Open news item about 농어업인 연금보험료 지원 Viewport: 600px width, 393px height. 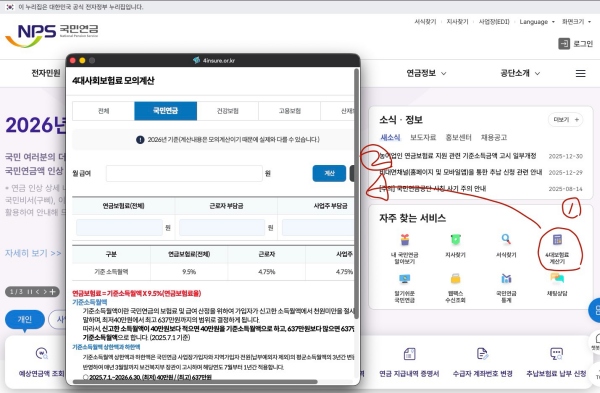pos(457,156)
